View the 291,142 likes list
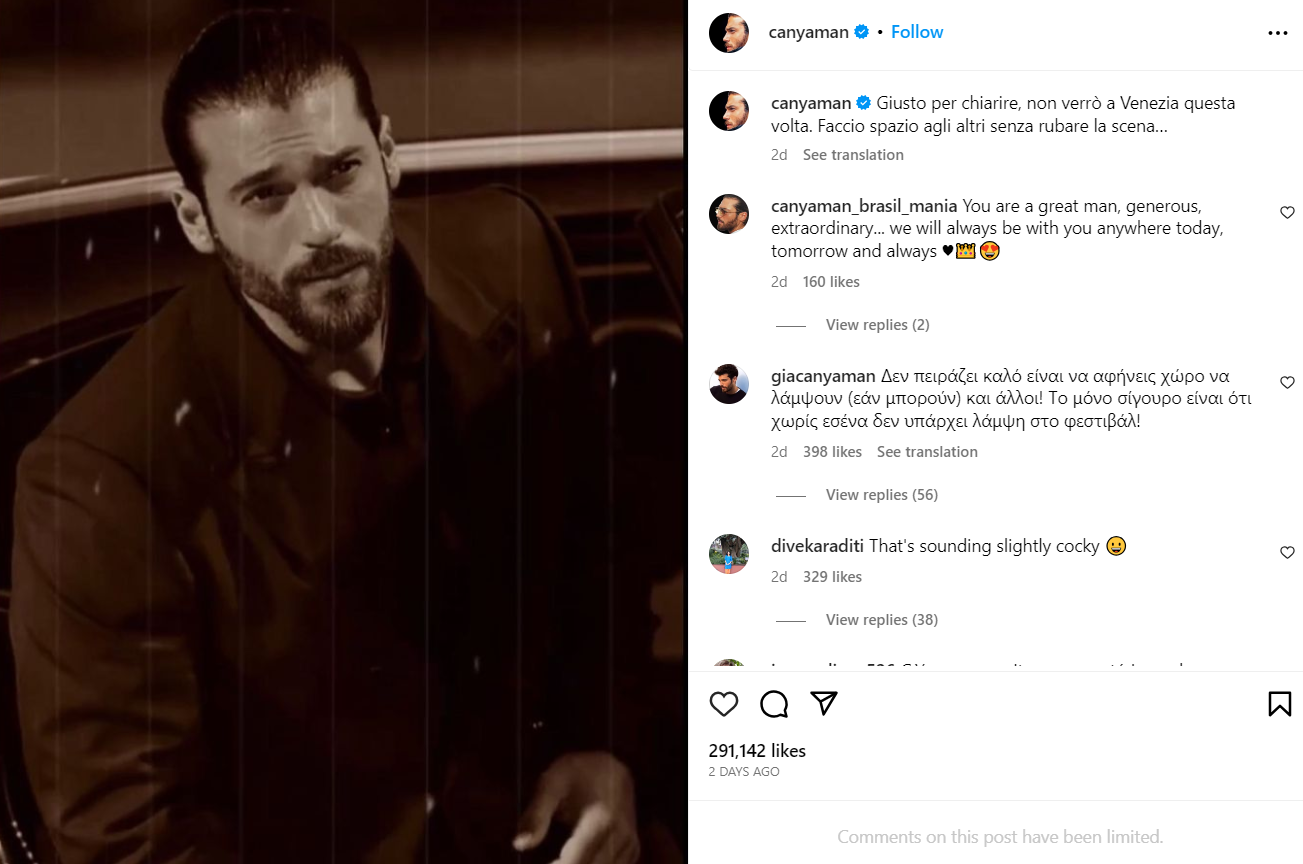The height and width of the screenshot is (864, 1303). coord(757,751)
